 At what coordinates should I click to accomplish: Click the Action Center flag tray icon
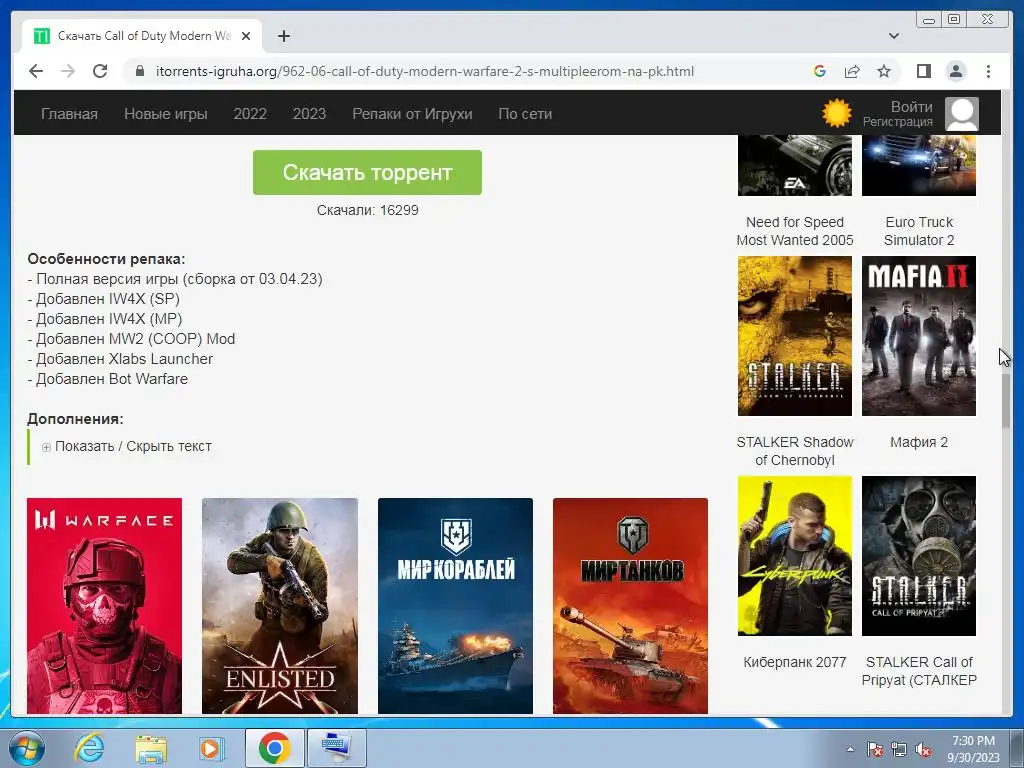tap(874, 749)
